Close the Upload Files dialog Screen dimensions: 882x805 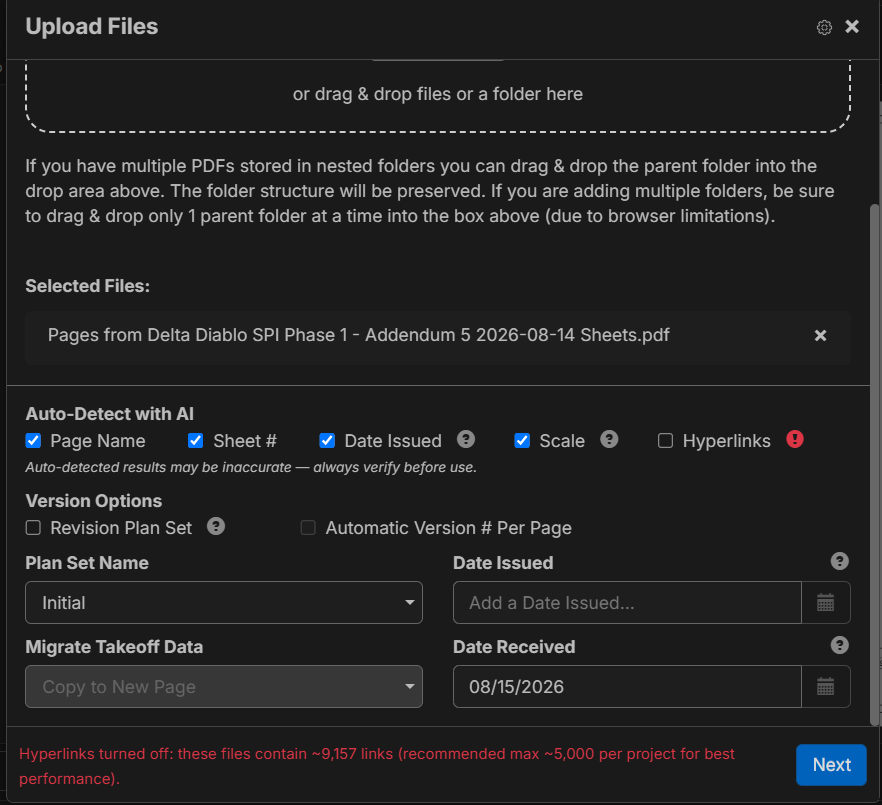coord(852,26)
